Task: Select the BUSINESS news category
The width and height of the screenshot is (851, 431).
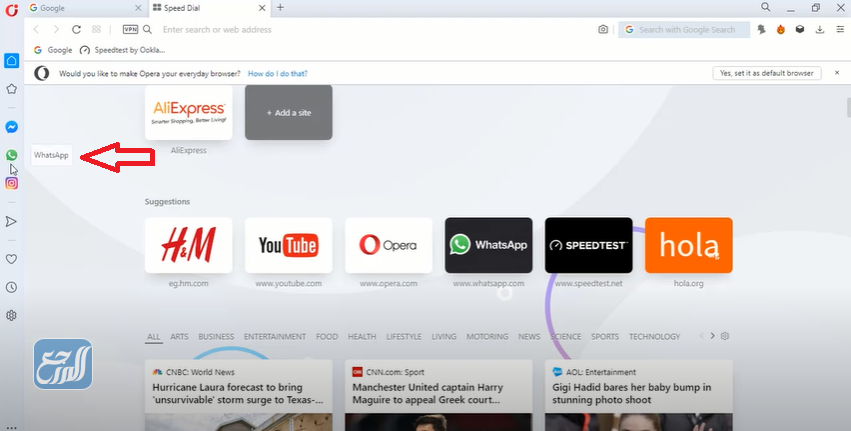Action: pyautogui.click(x=216, y=337)
